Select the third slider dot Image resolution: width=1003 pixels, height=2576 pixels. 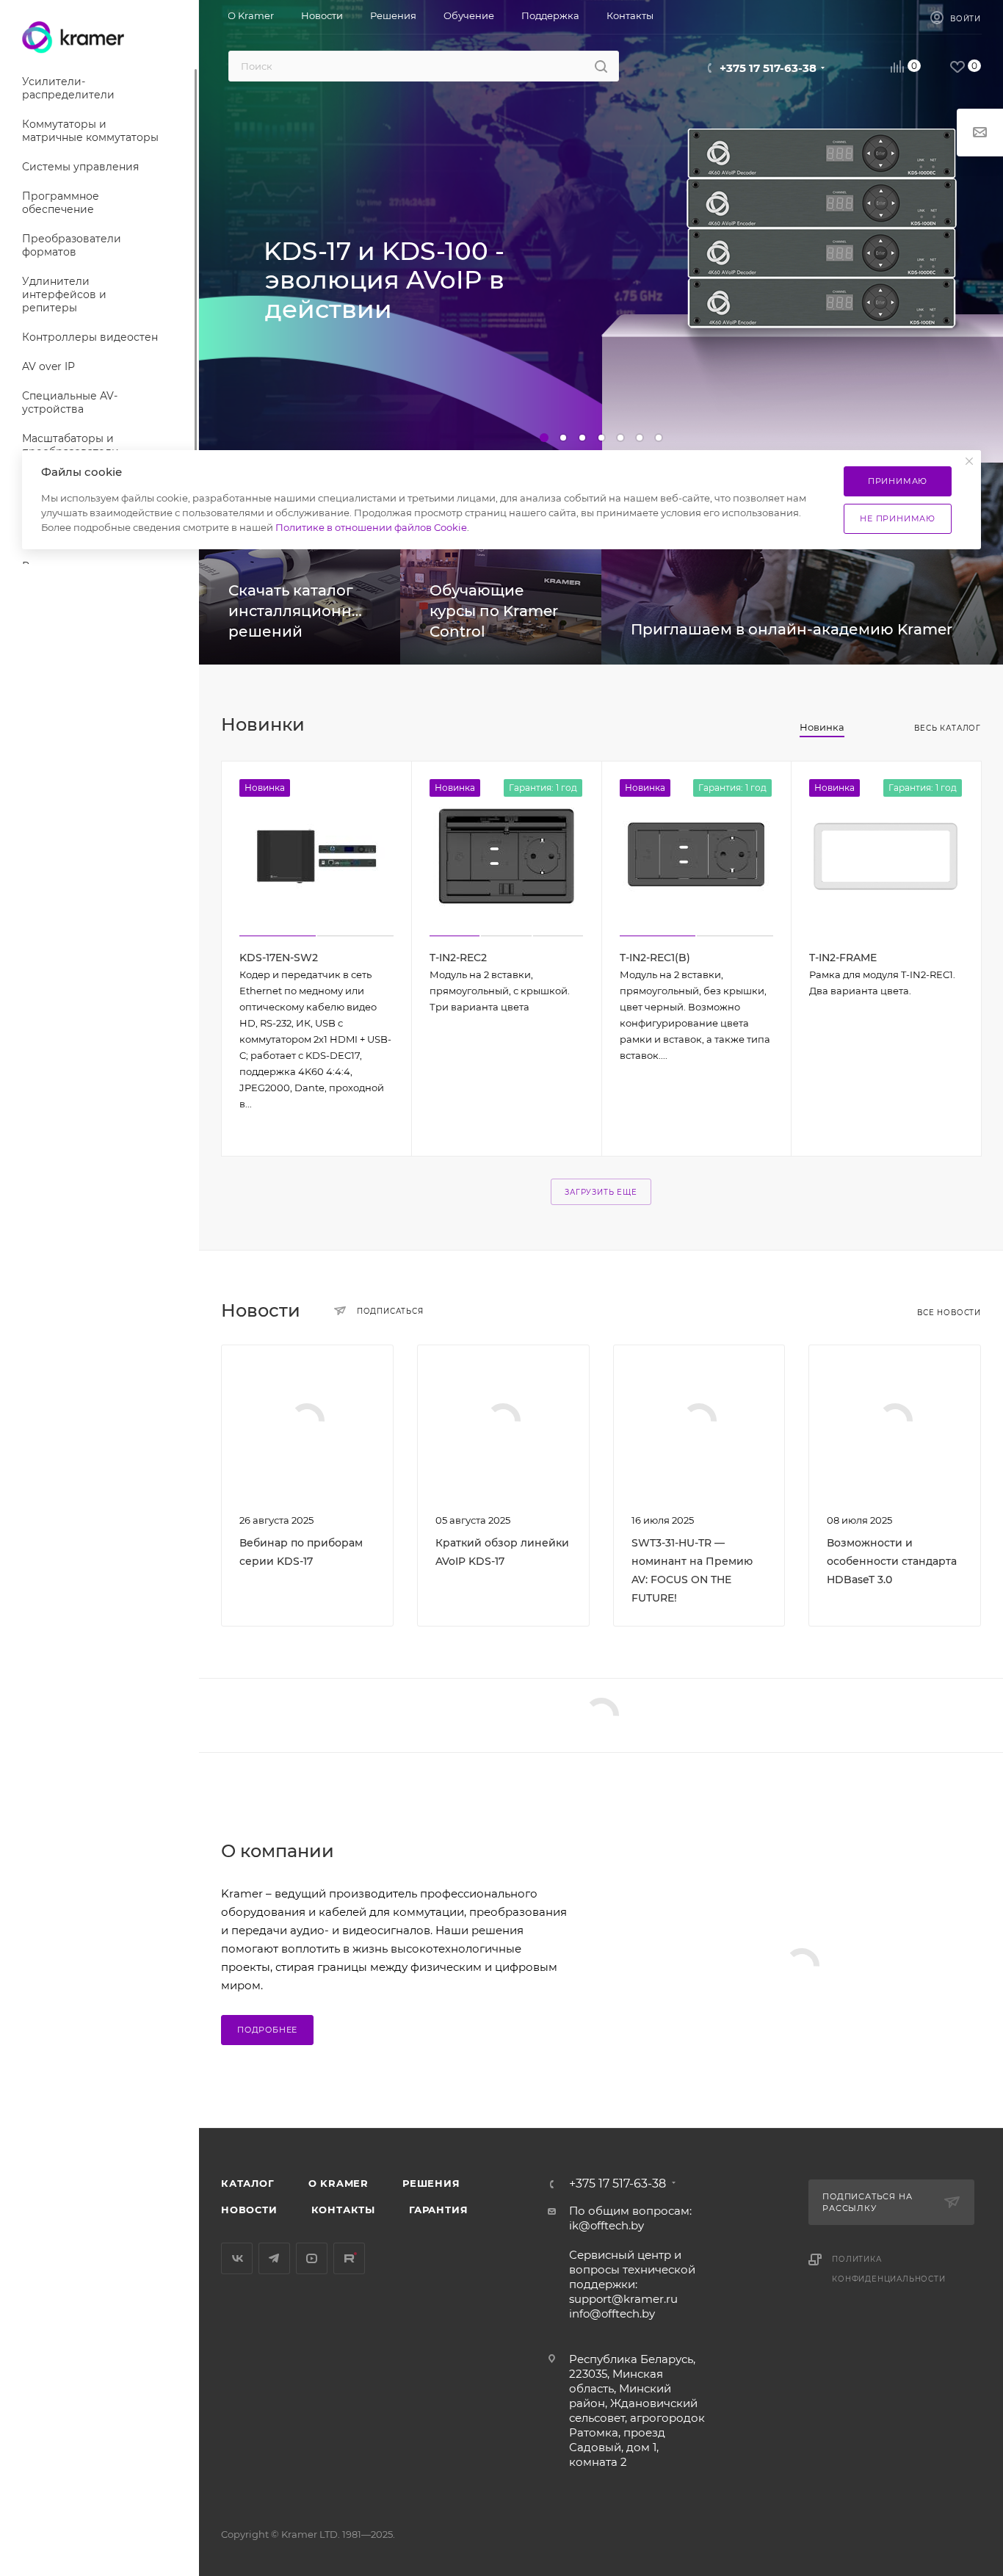tap(582, 437)
